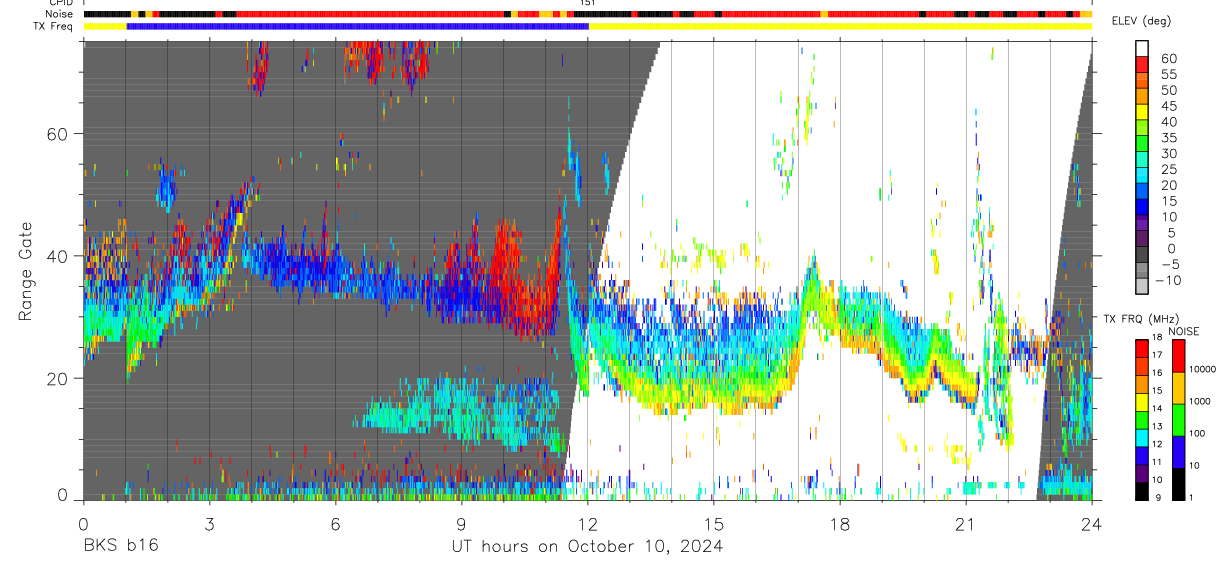Click the "50" value in the ELEV legend
1228x567 pixels.
[1168, 90]
